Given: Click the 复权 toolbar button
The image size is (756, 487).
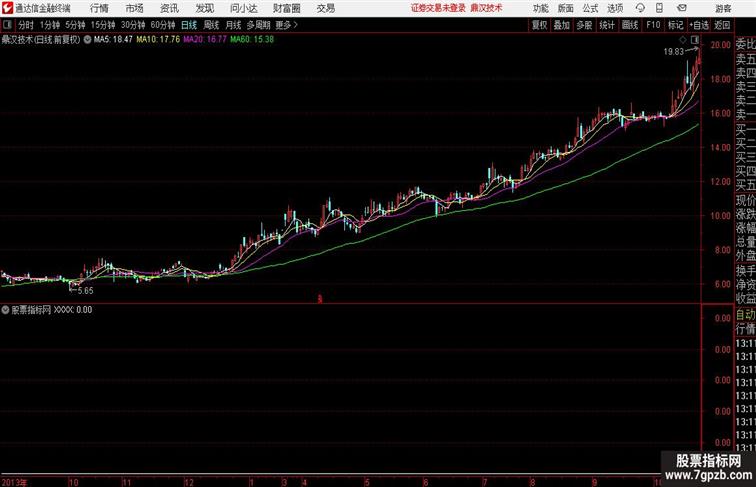Looking at the screenshot, I should point(540,25).
